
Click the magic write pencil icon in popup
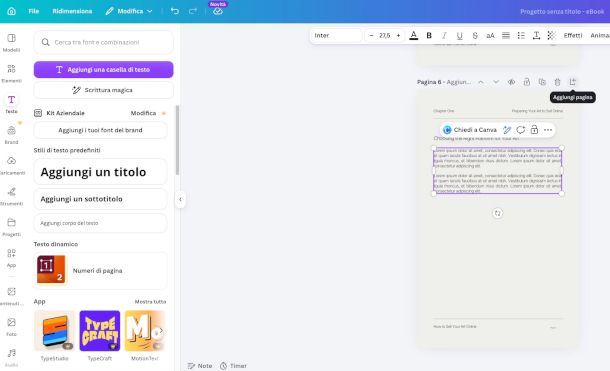[507, 130]
